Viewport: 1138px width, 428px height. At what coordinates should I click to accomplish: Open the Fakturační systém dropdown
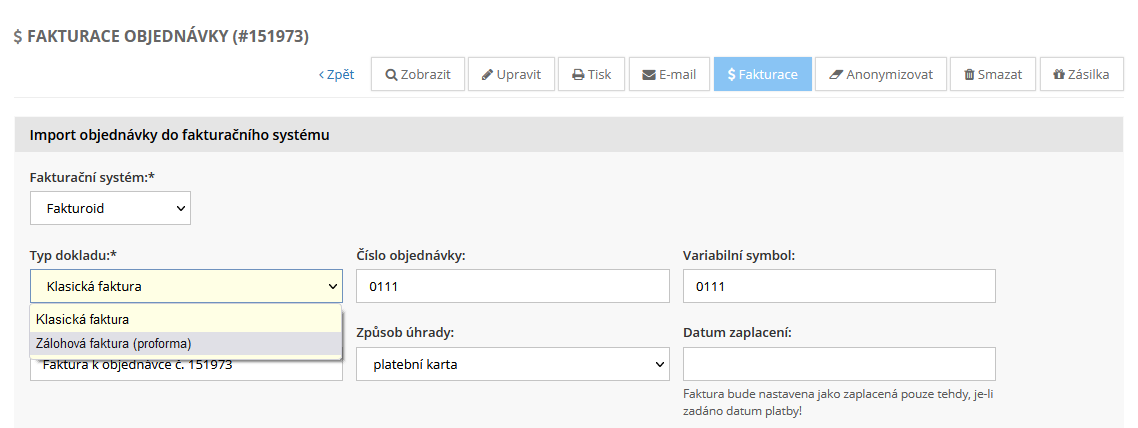click(110, 208)
